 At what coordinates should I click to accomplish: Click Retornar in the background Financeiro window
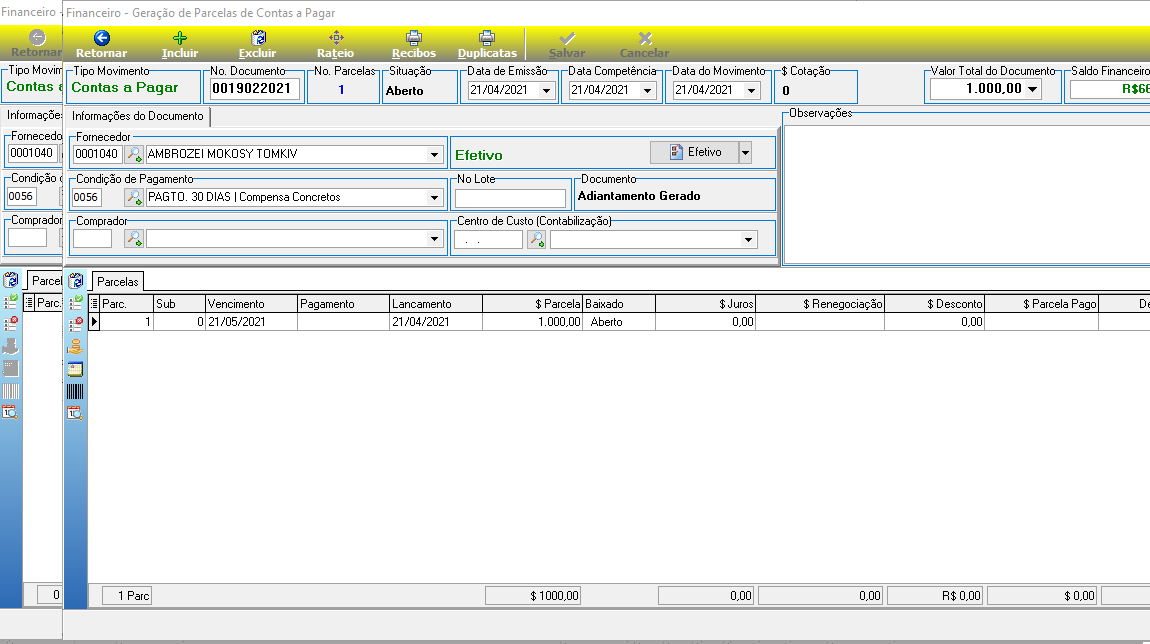click(x=35, y=44)
